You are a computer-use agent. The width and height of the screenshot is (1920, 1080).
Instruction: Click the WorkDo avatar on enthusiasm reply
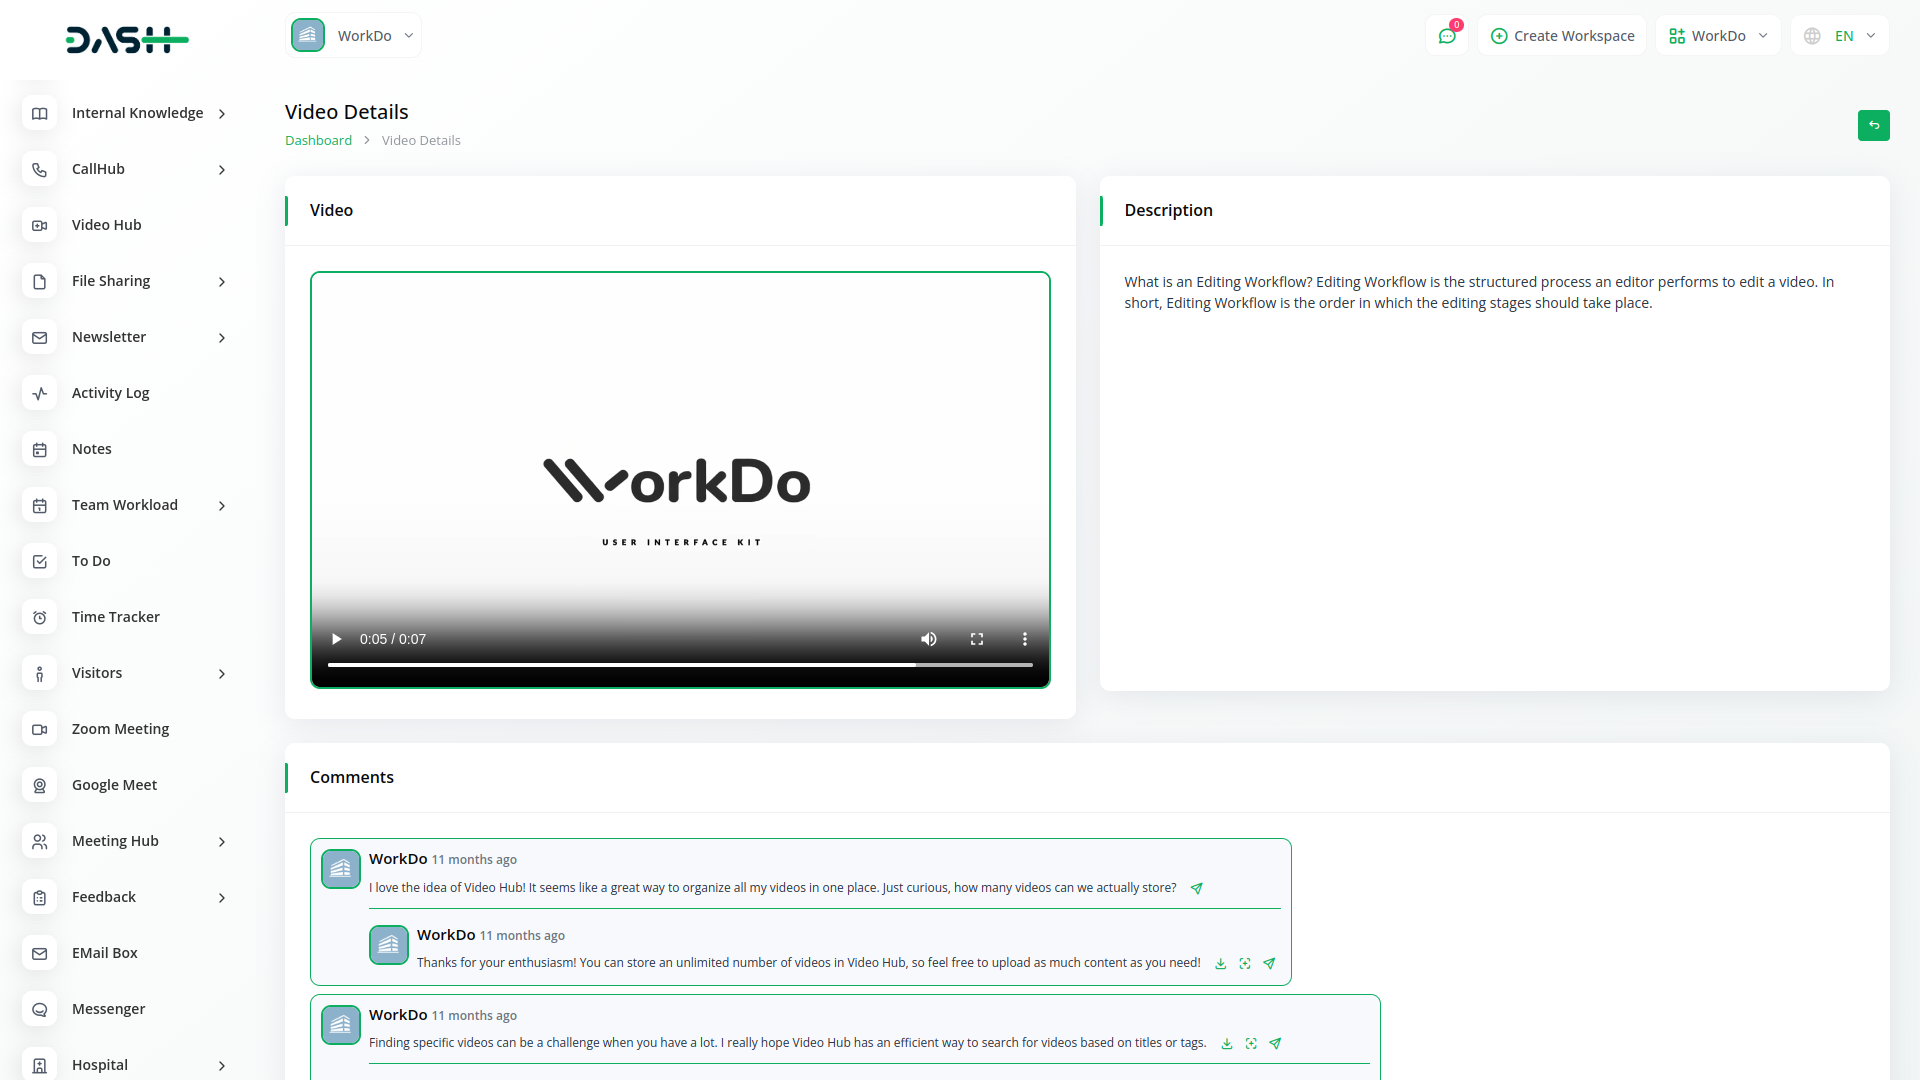389,945
